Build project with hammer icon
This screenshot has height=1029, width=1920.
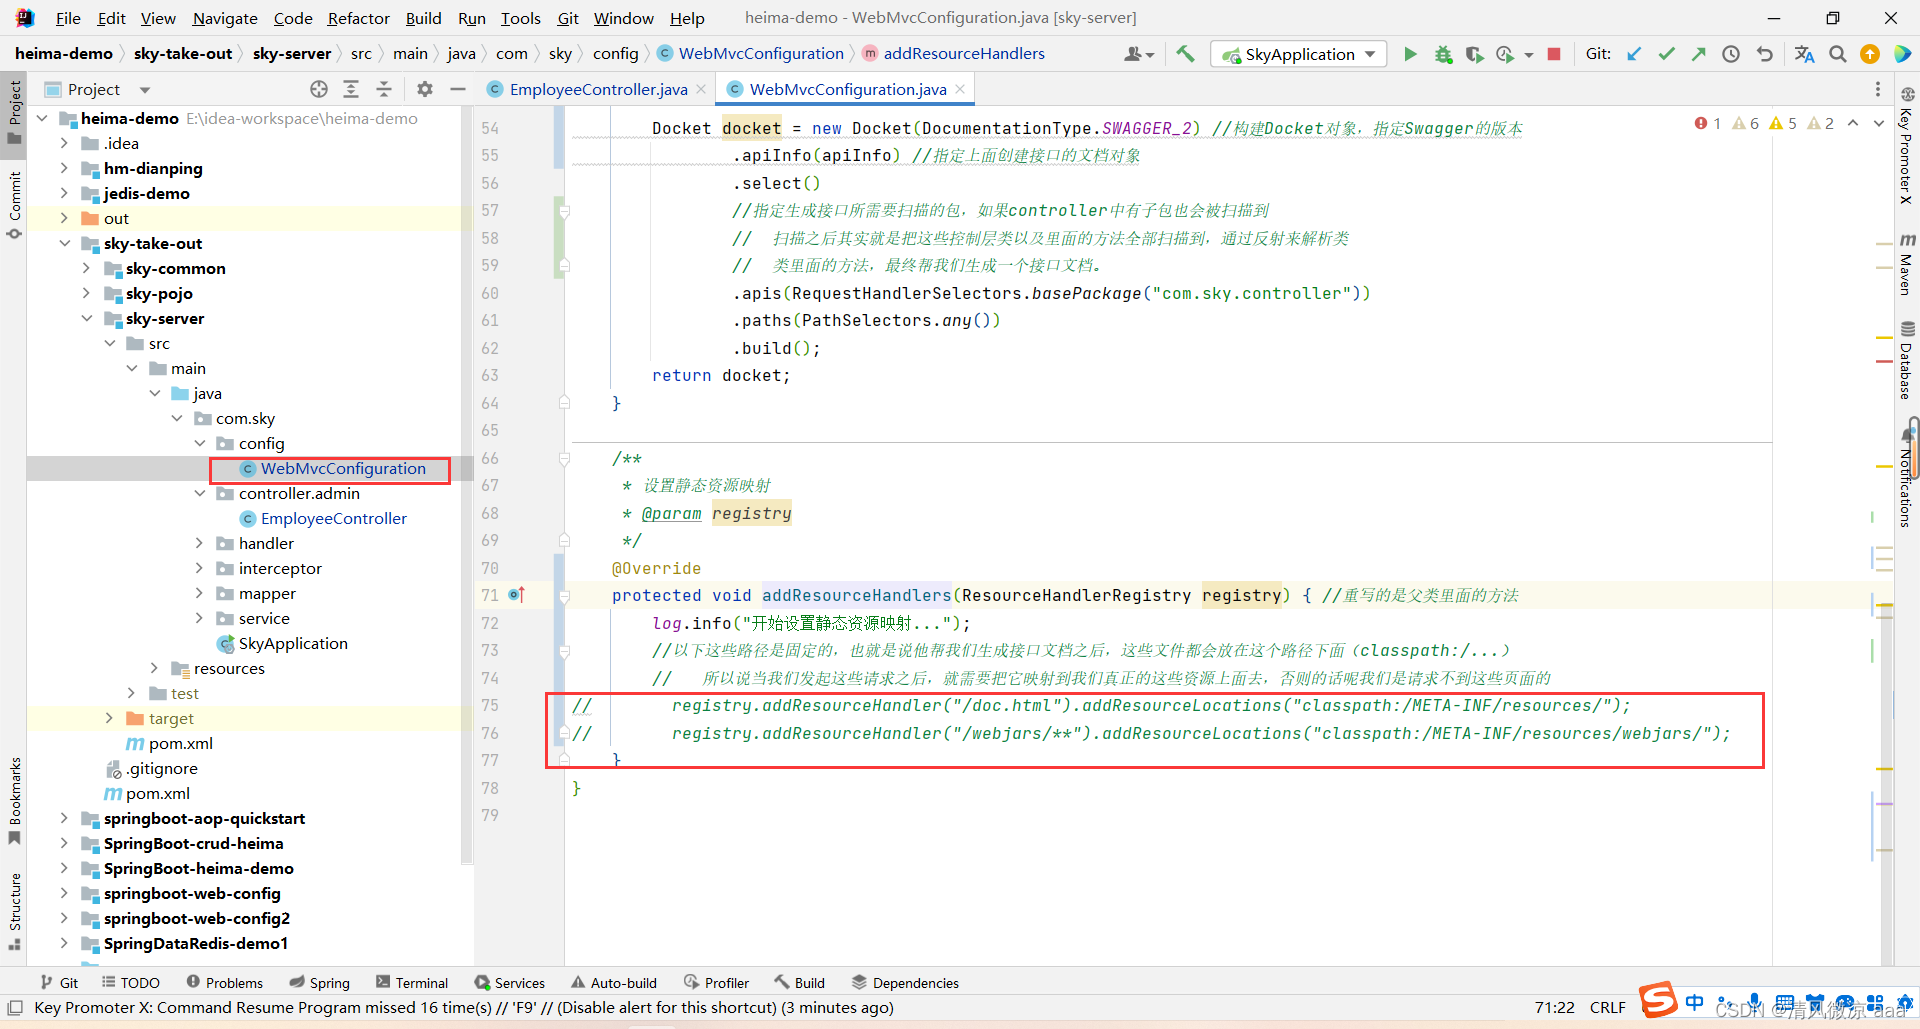1185,54
